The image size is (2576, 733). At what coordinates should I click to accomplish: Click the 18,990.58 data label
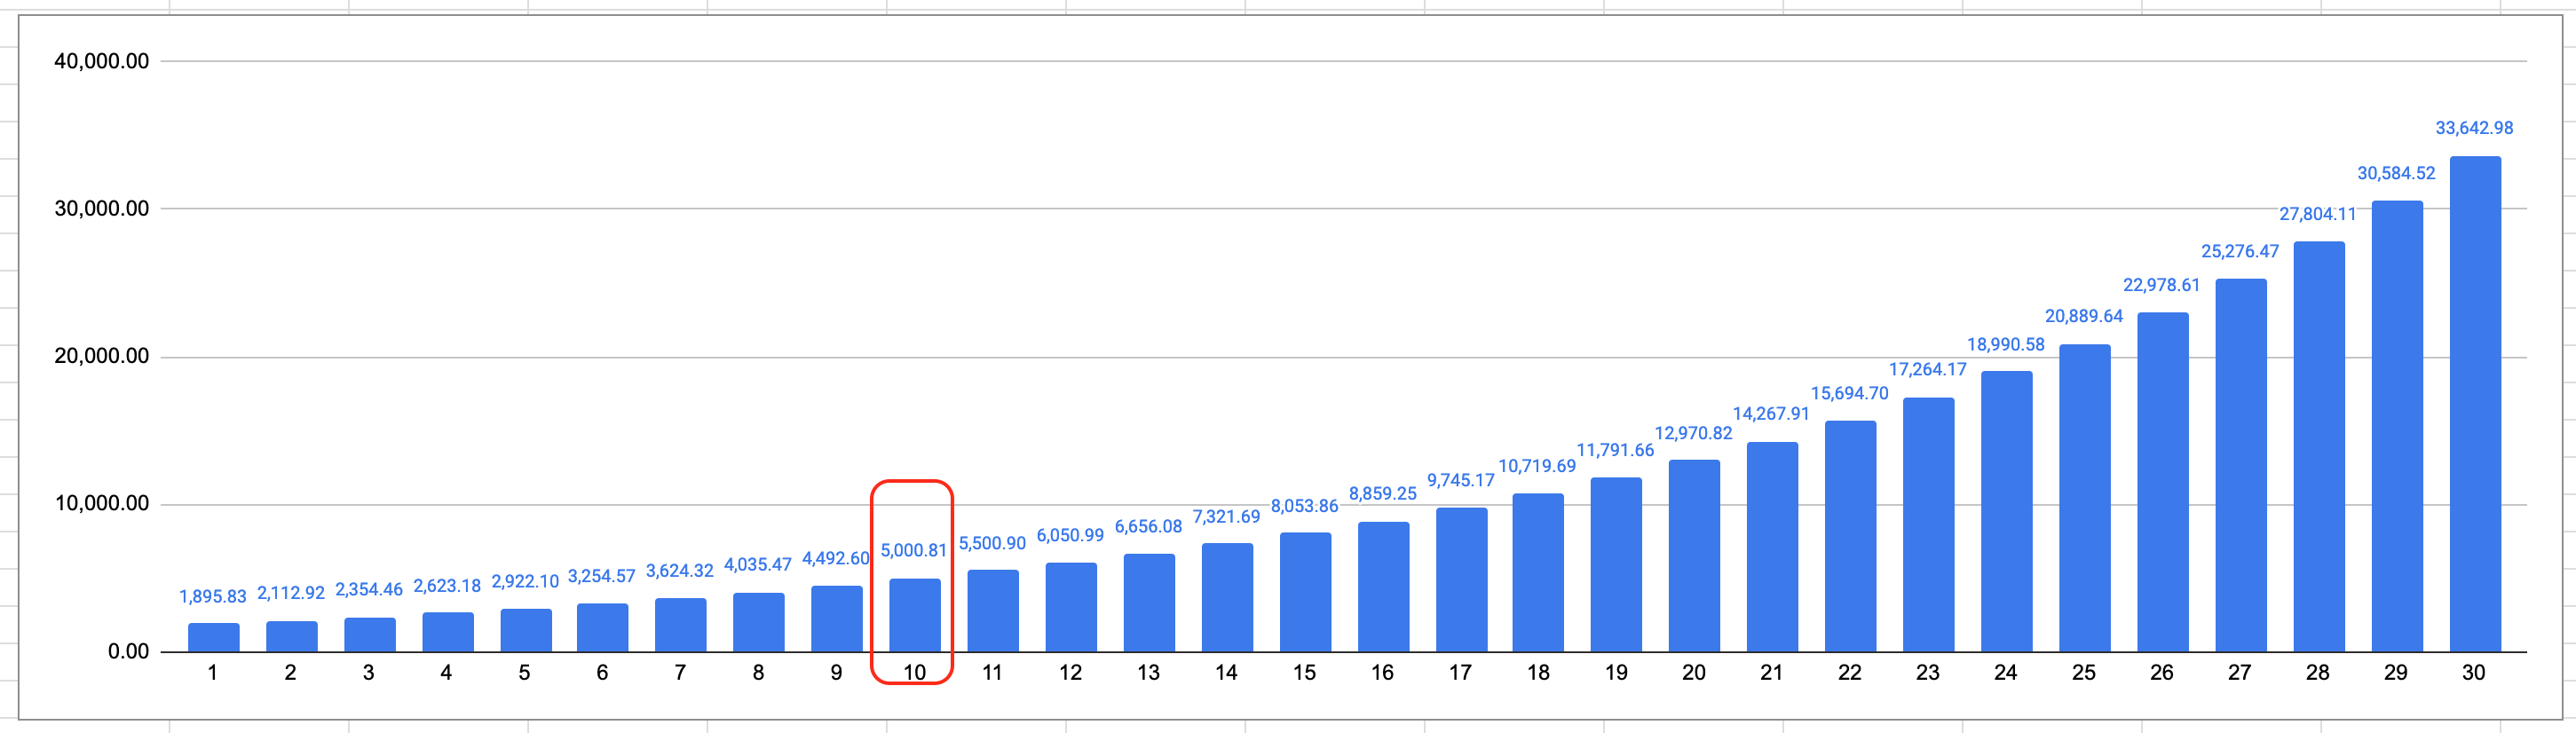[x=2006, y=345]
